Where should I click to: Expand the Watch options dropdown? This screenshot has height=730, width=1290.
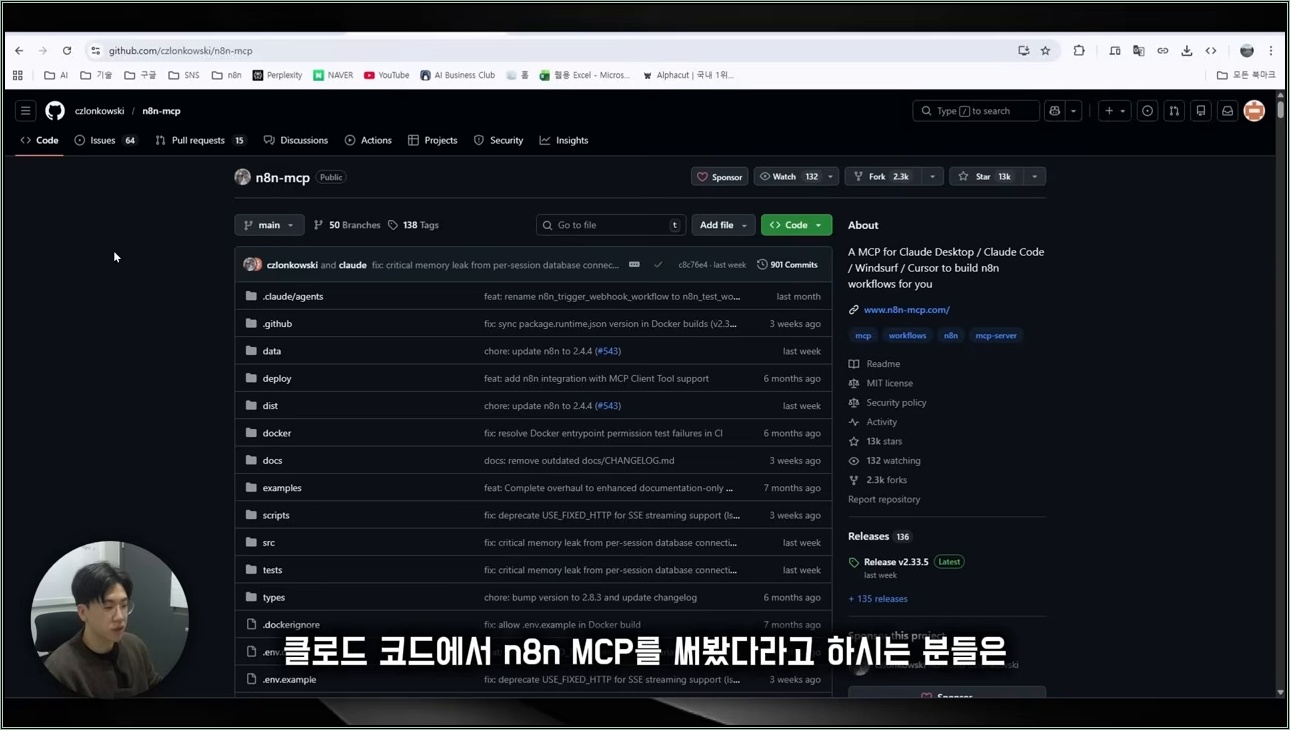tap(830, 177)
